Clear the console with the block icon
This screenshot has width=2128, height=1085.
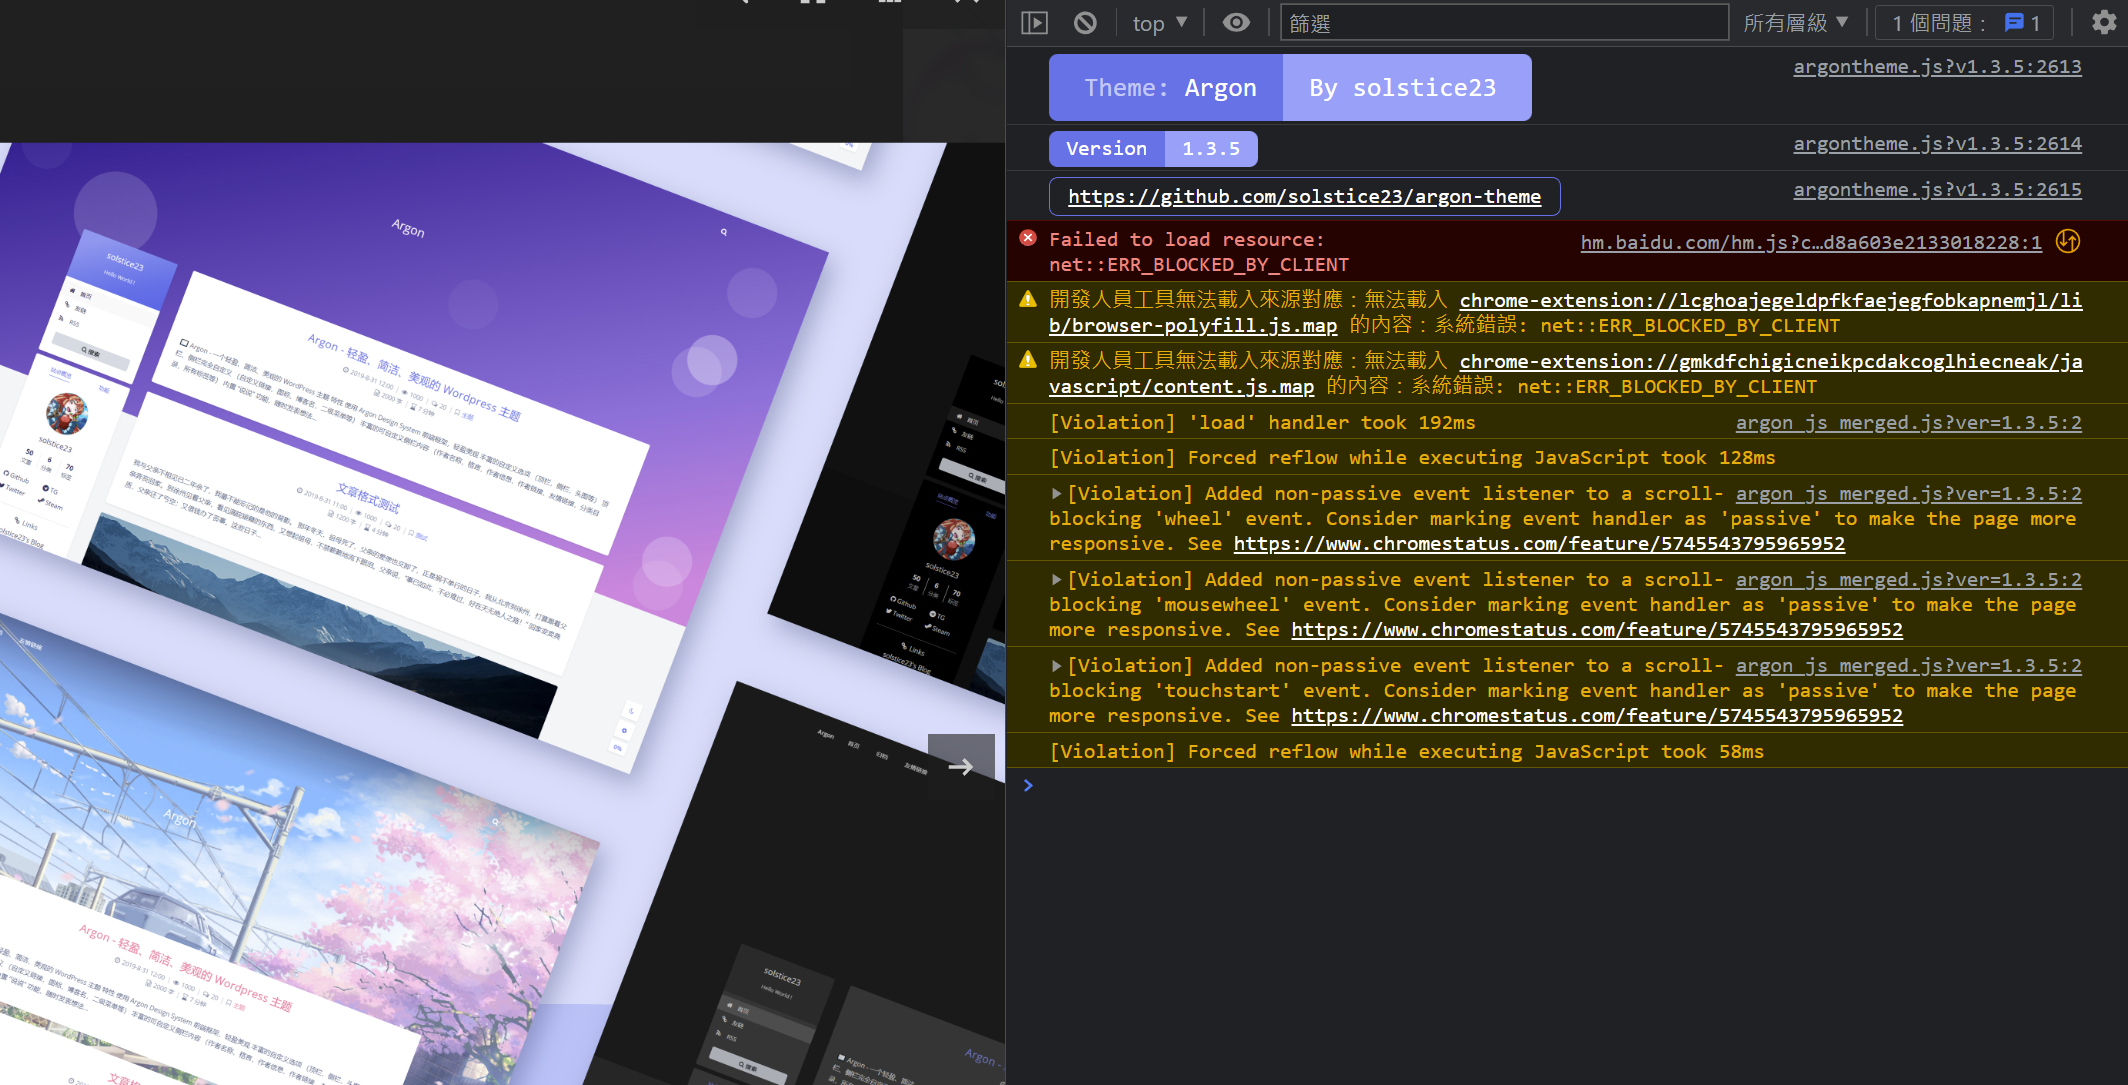point(1085,22)
